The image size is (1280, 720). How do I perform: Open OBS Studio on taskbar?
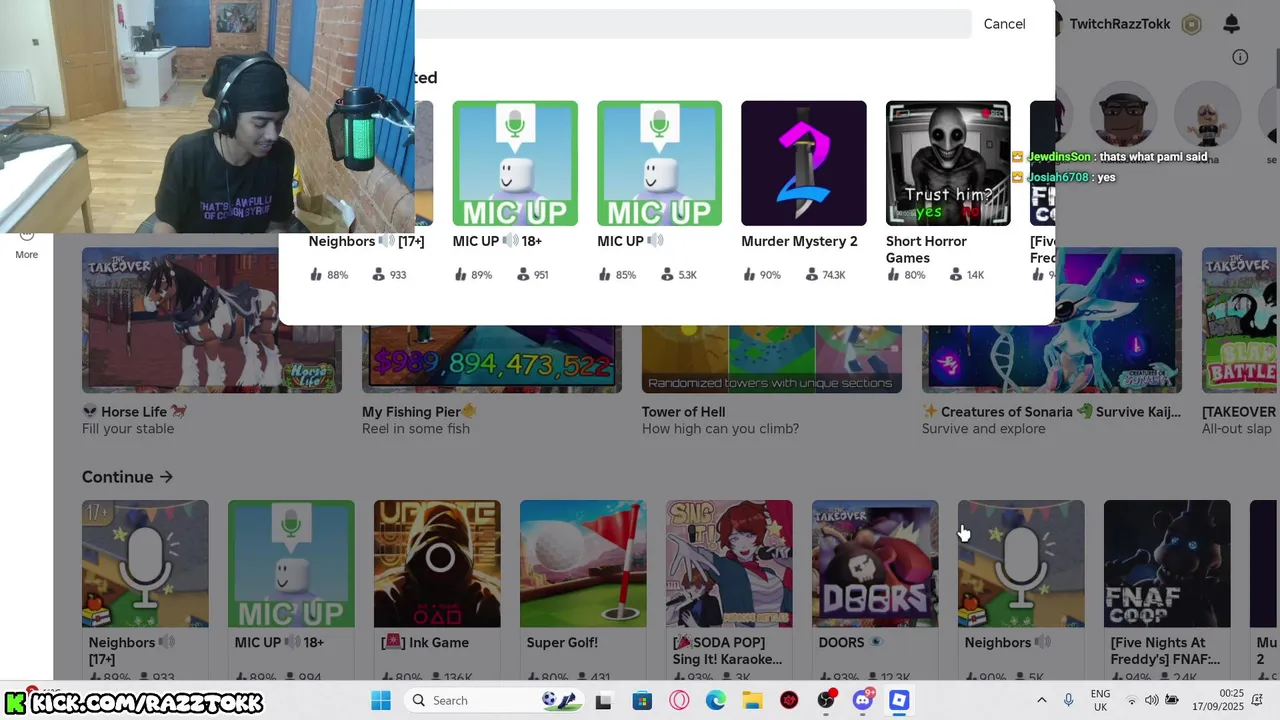(x=826, y=700)
